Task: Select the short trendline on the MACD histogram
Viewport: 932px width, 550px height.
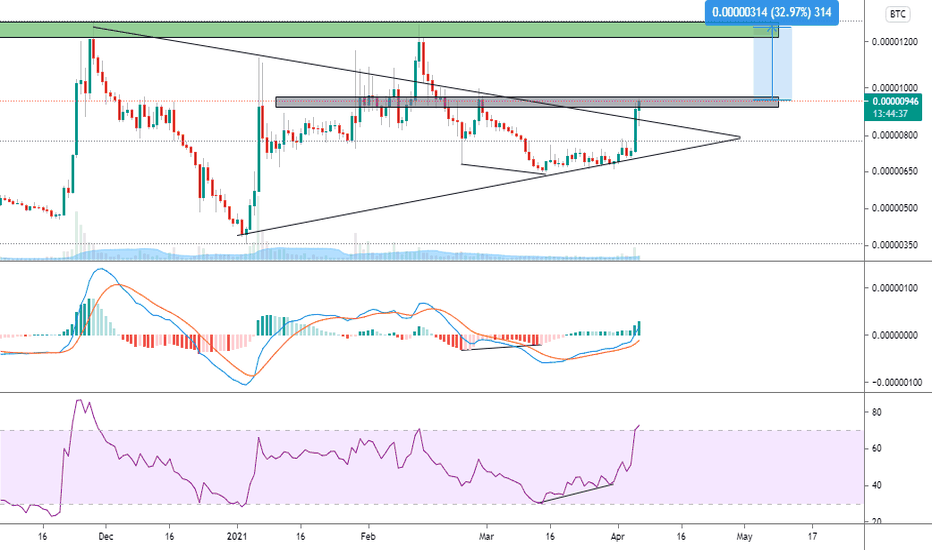Action: click(x=501, y=347)
